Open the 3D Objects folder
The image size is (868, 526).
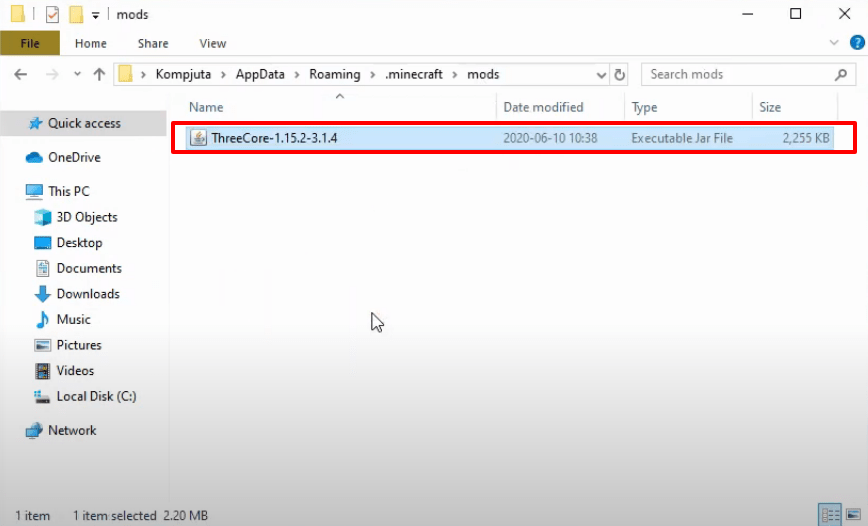[x=87, y=217]
